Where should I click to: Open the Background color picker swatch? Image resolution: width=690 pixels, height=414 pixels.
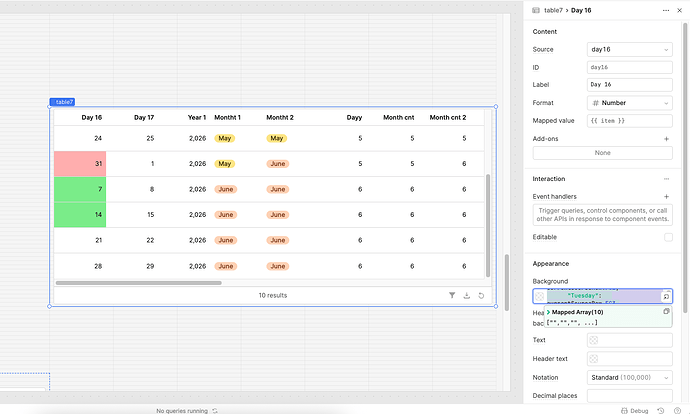point(540,296)
